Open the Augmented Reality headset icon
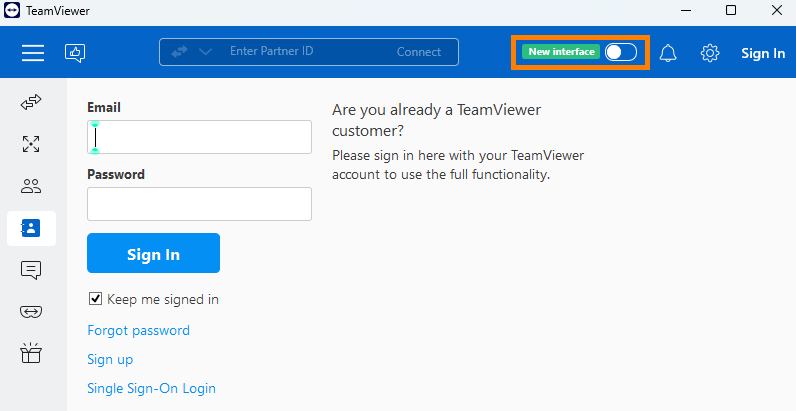 coord(31,311)
